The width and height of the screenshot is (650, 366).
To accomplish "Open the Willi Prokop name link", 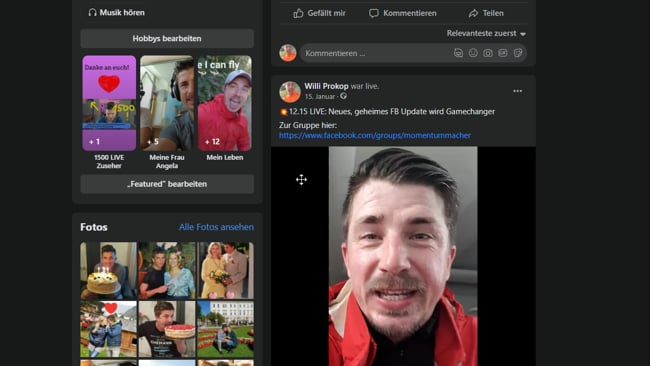I will 326,86.
